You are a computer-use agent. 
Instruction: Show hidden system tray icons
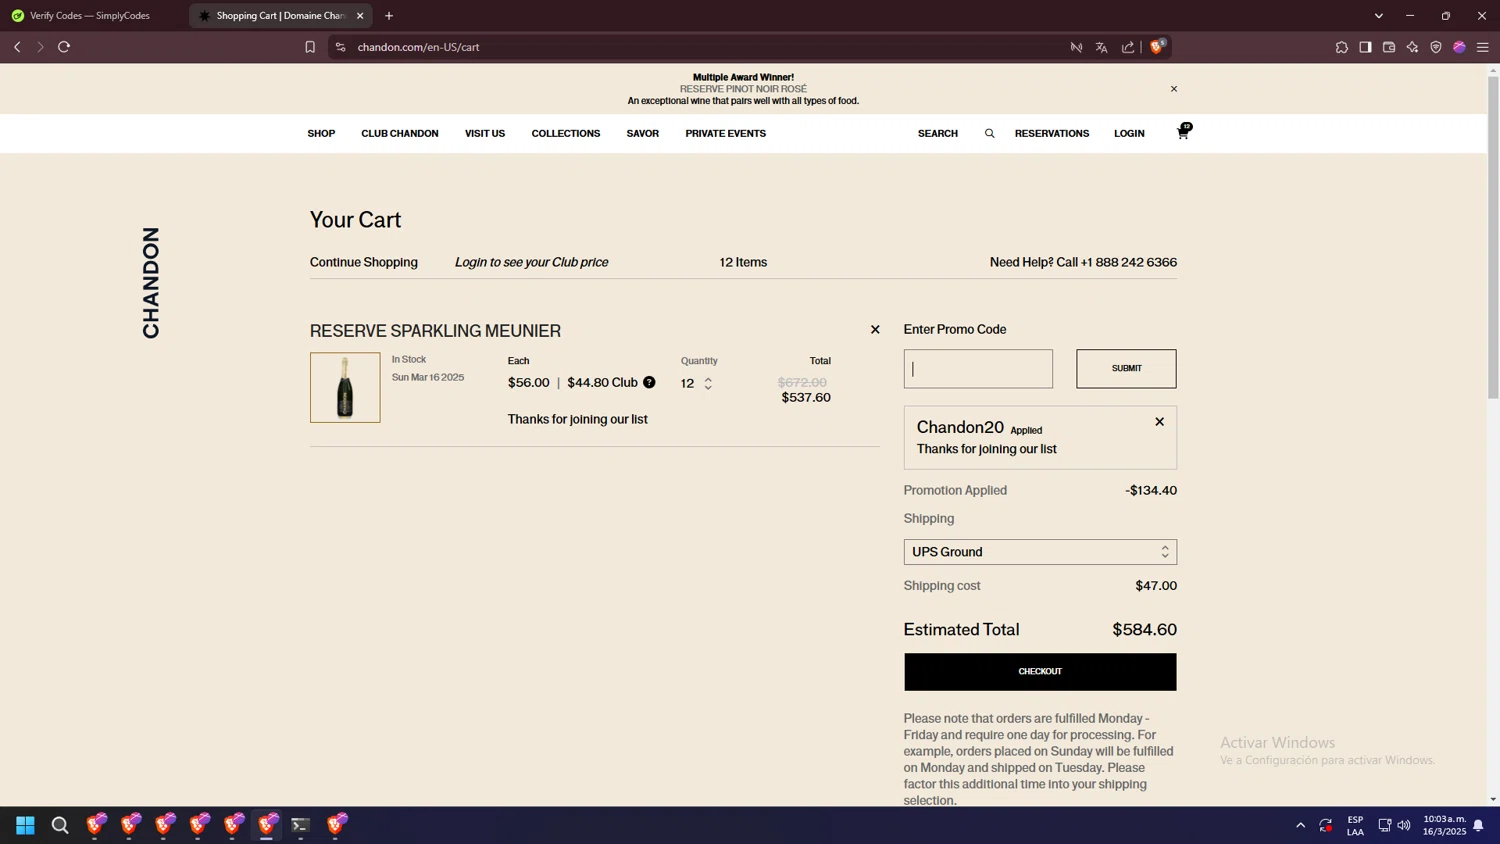(x=1300, y=825)
